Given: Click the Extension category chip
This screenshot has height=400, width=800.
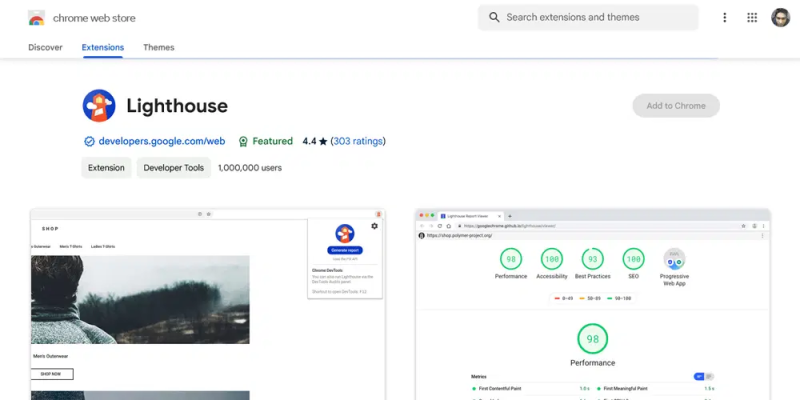Looking at the screenshot, I should (x=106, y=167).
